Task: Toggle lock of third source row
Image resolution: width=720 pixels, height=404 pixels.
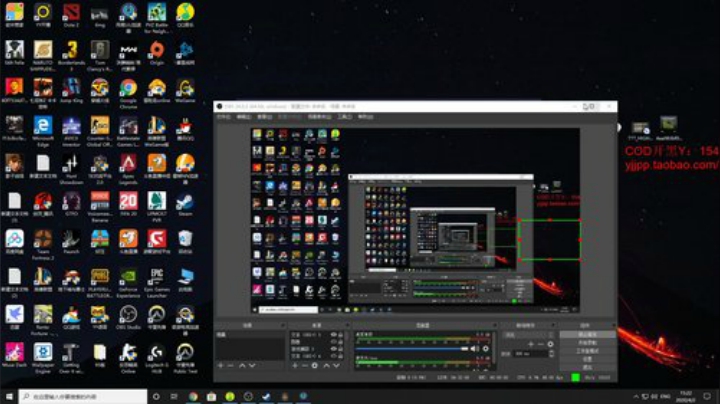Action: tap(341, 349)
